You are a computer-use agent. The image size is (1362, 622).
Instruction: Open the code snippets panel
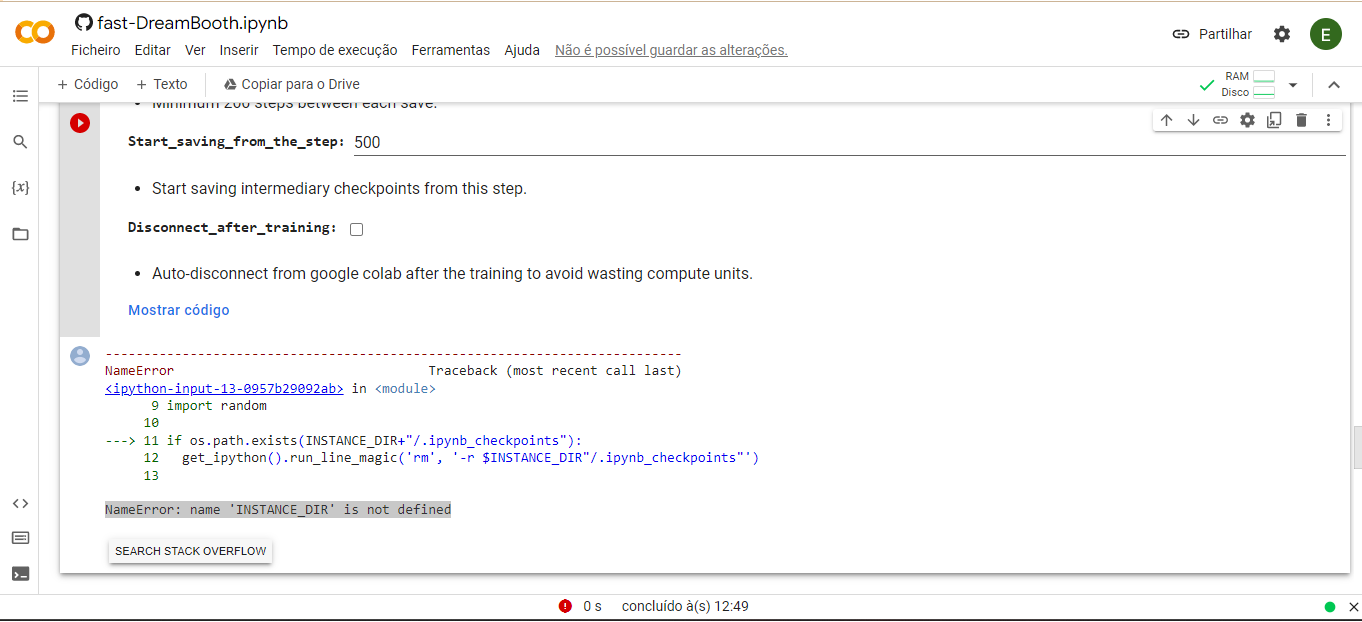point(20,503)
